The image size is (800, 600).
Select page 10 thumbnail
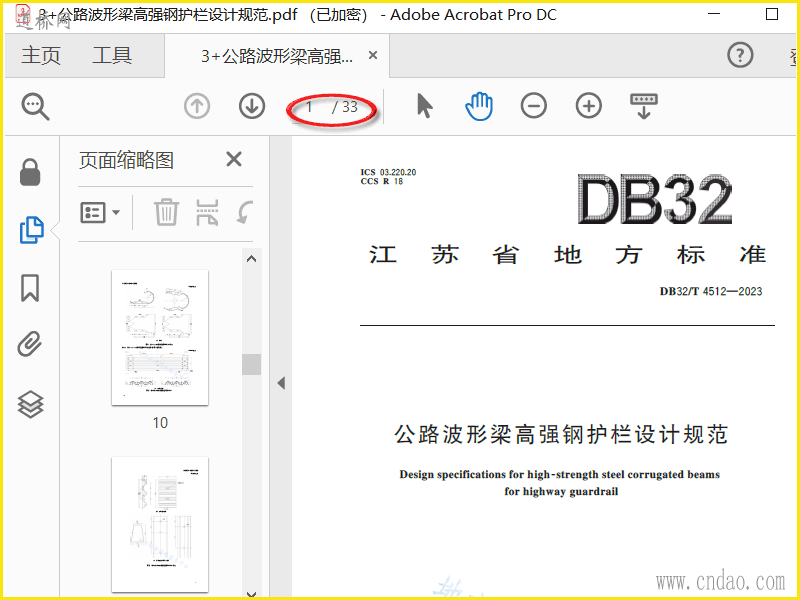tap(160, 337)
